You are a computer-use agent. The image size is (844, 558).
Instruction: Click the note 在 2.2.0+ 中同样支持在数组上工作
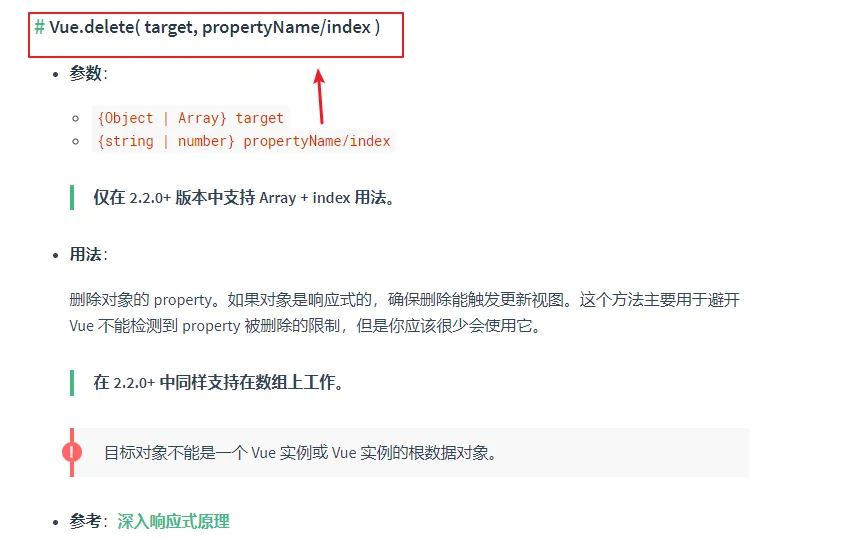point(219,382)
